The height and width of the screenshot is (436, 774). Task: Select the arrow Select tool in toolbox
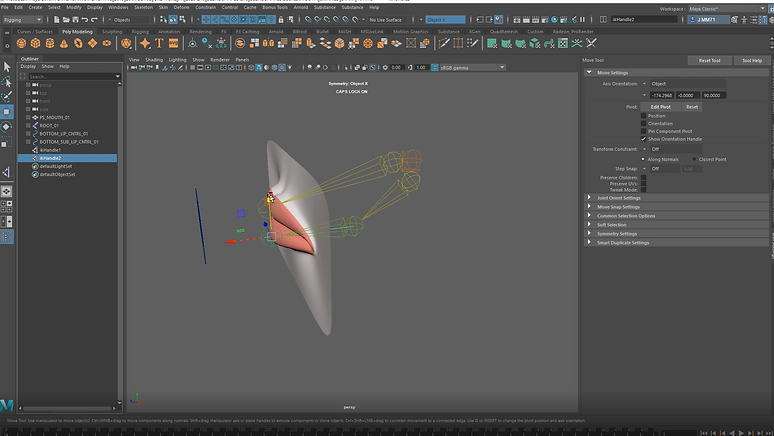(x=7, y=67)
